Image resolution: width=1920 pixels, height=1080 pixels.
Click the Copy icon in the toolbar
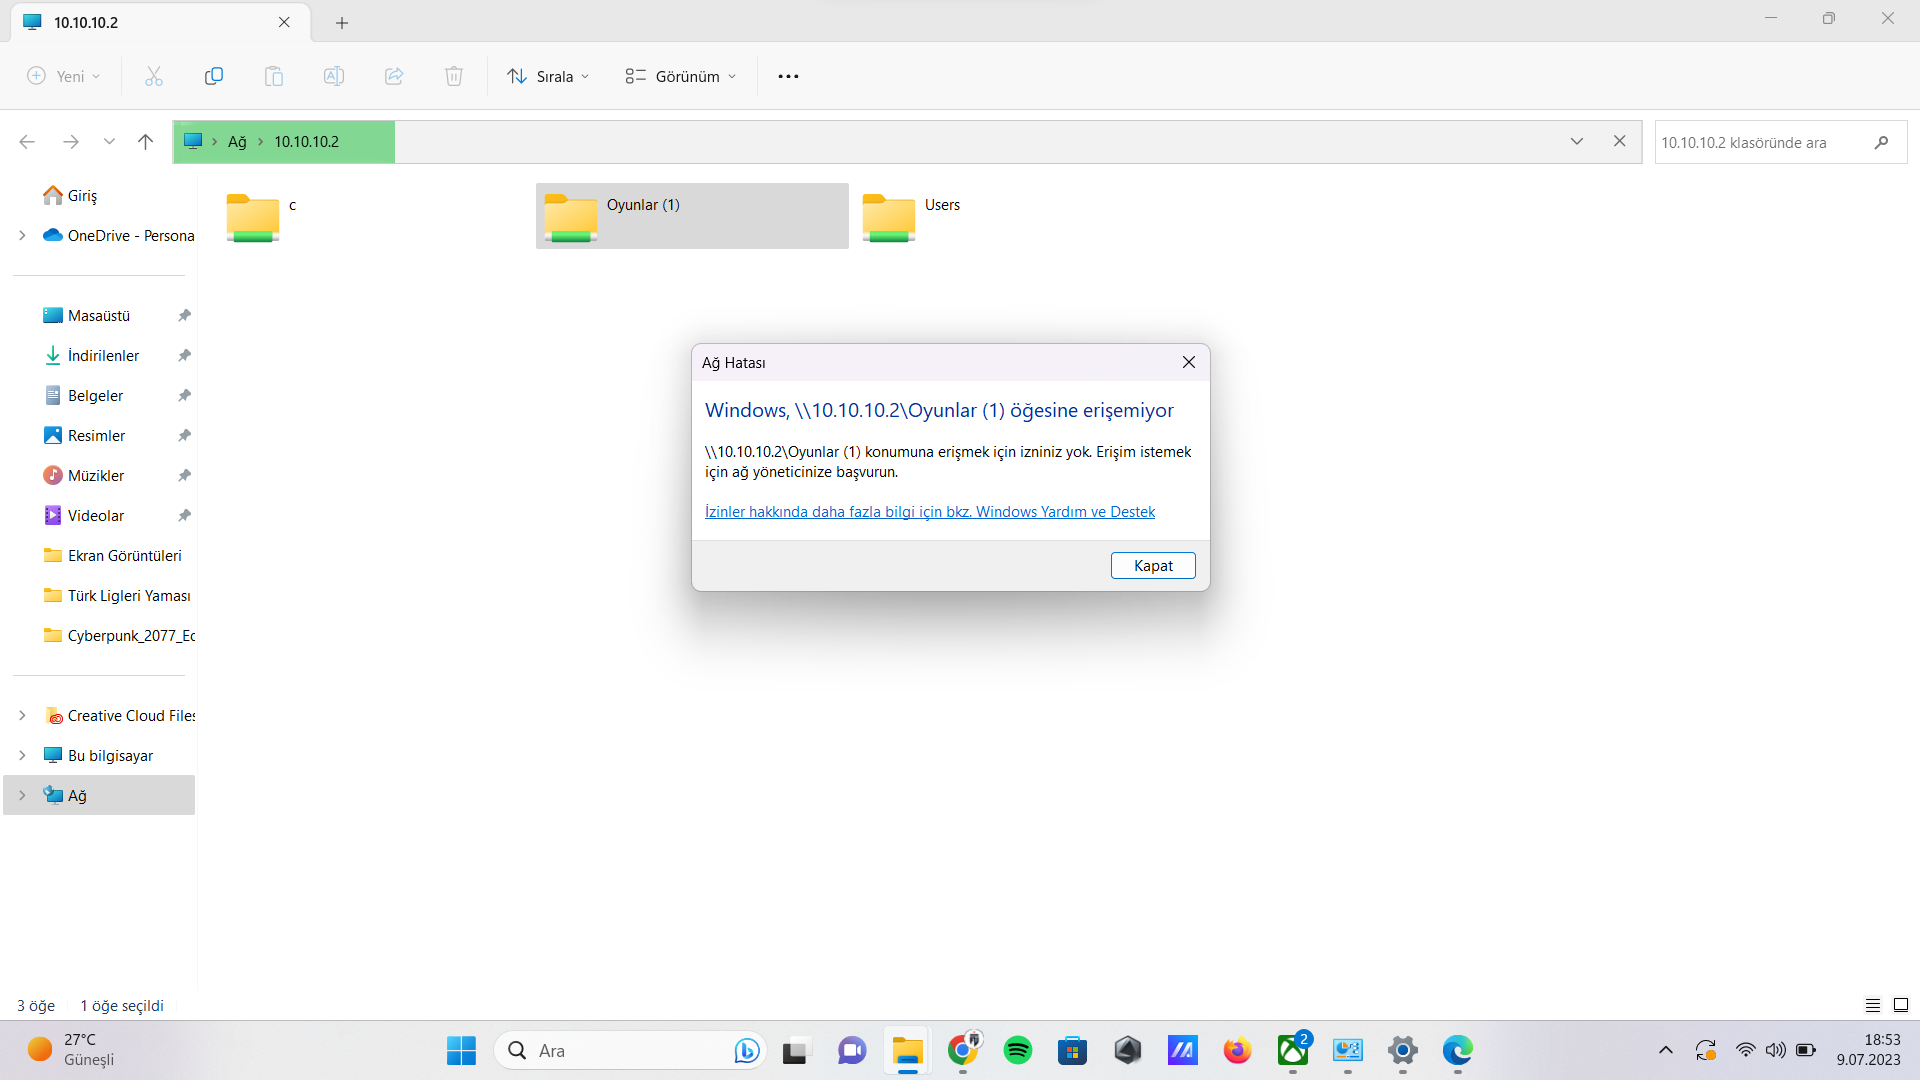(x=213, y=76)
